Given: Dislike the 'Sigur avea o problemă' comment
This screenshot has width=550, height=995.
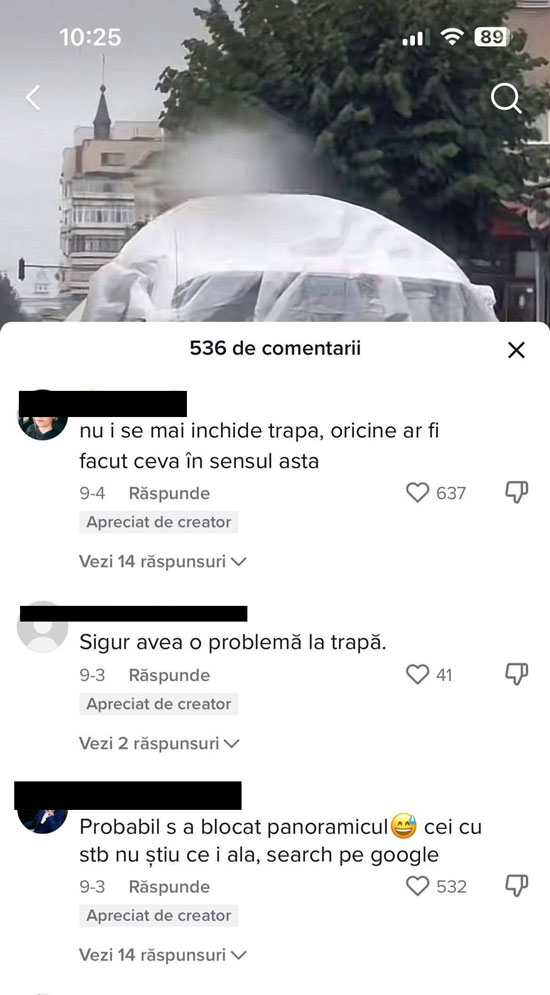Looking at the screenshot, I should tap(516, 675).
